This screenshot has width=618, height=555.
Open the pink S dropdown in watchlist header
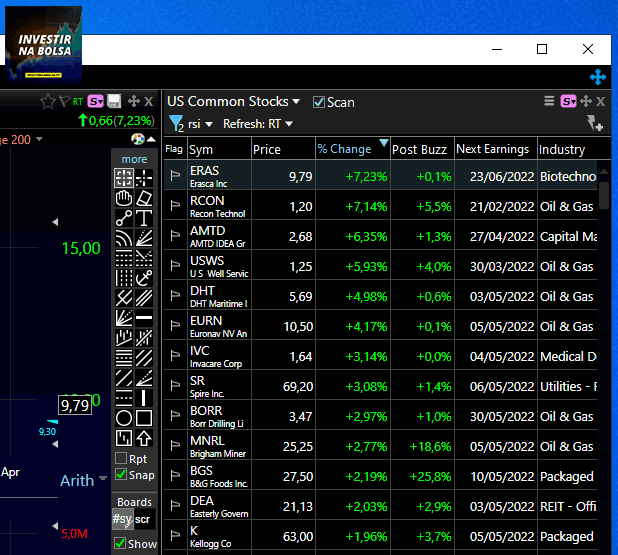[x=568, y=101]
